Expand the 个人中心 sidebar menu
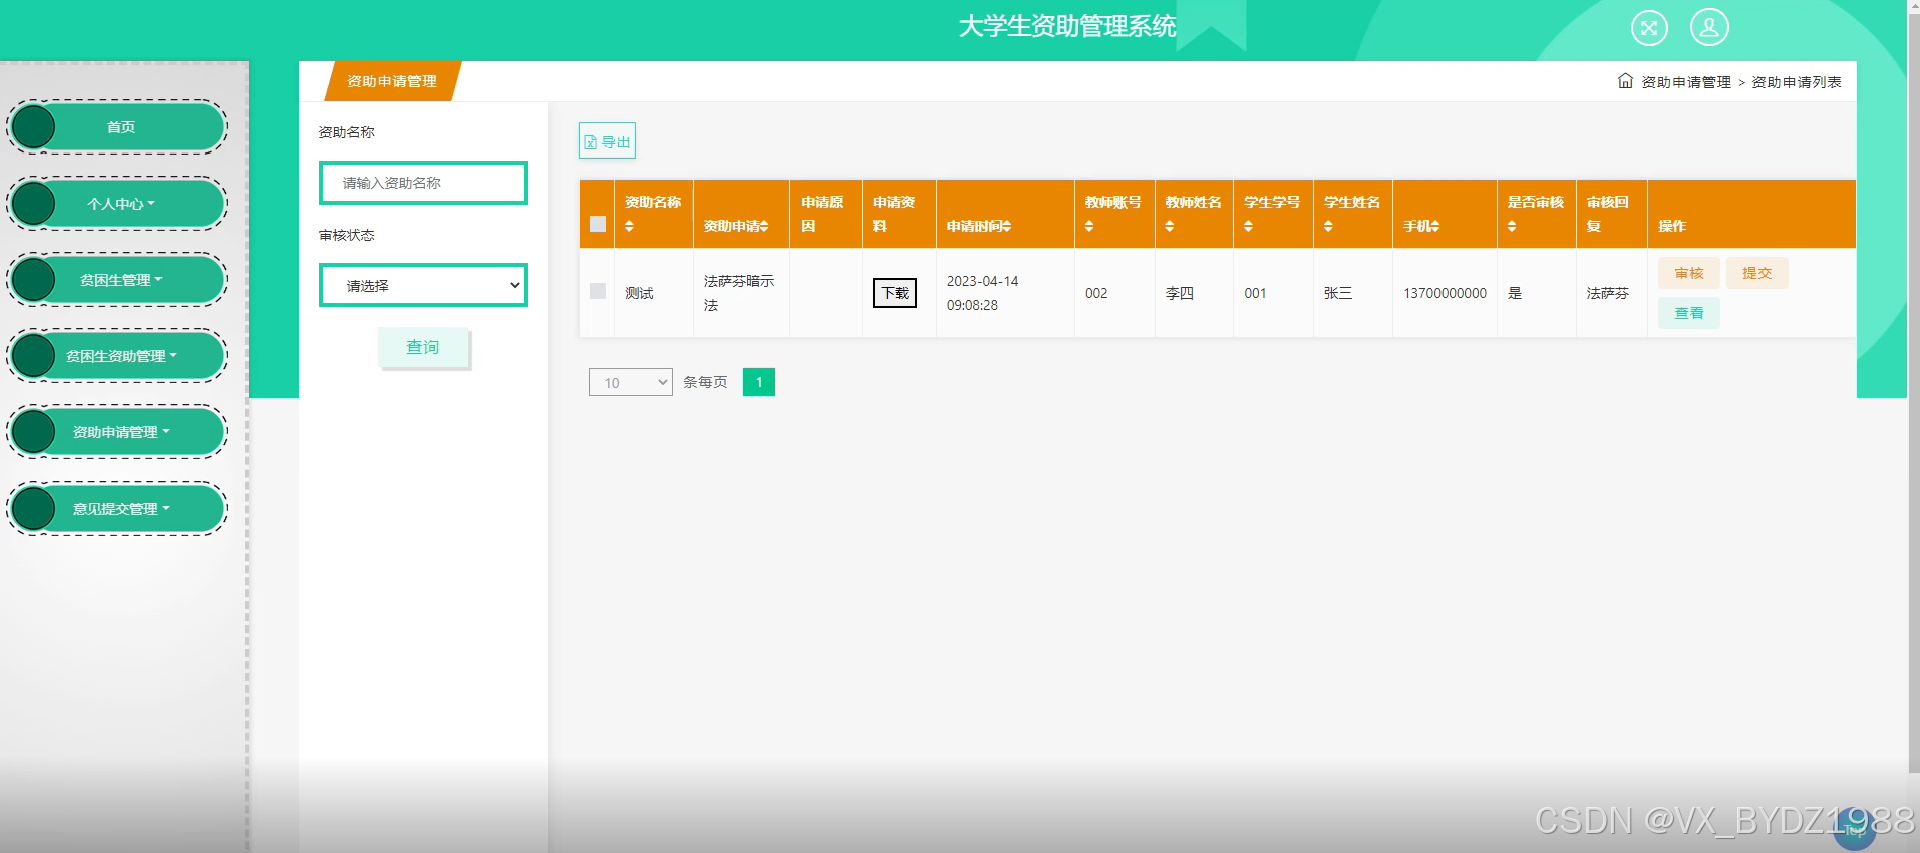1920x853 pixels. click(x=117, y=203)
